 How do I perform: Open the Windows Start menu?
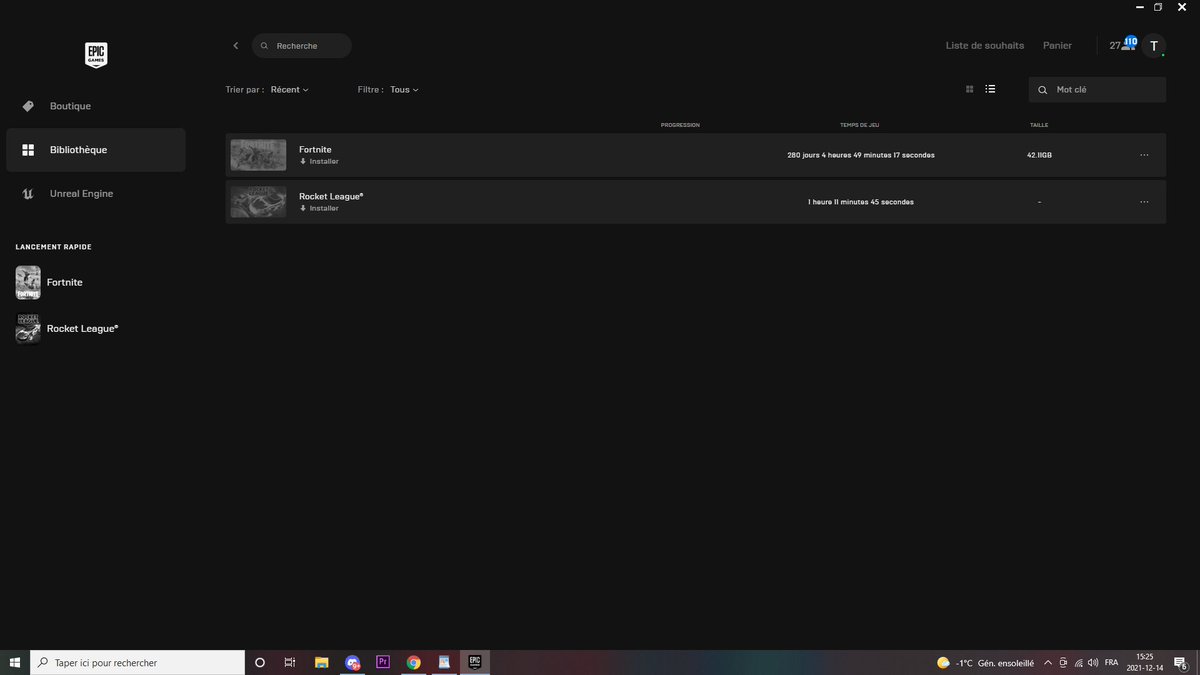point(15,662)
